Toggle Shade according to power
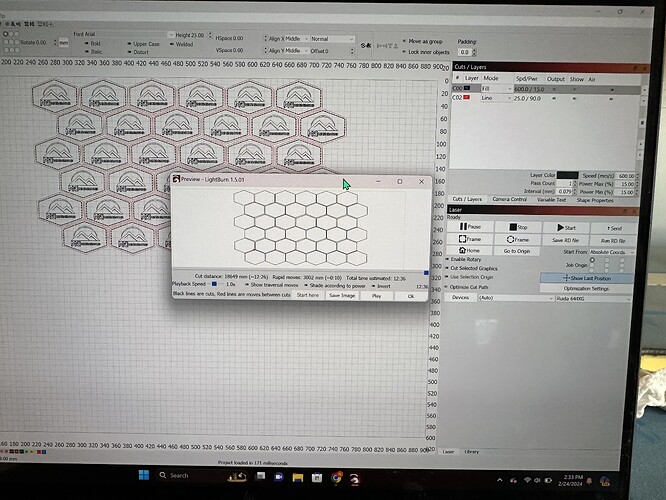The image size is (666, 500). click(x=334, y=285)
